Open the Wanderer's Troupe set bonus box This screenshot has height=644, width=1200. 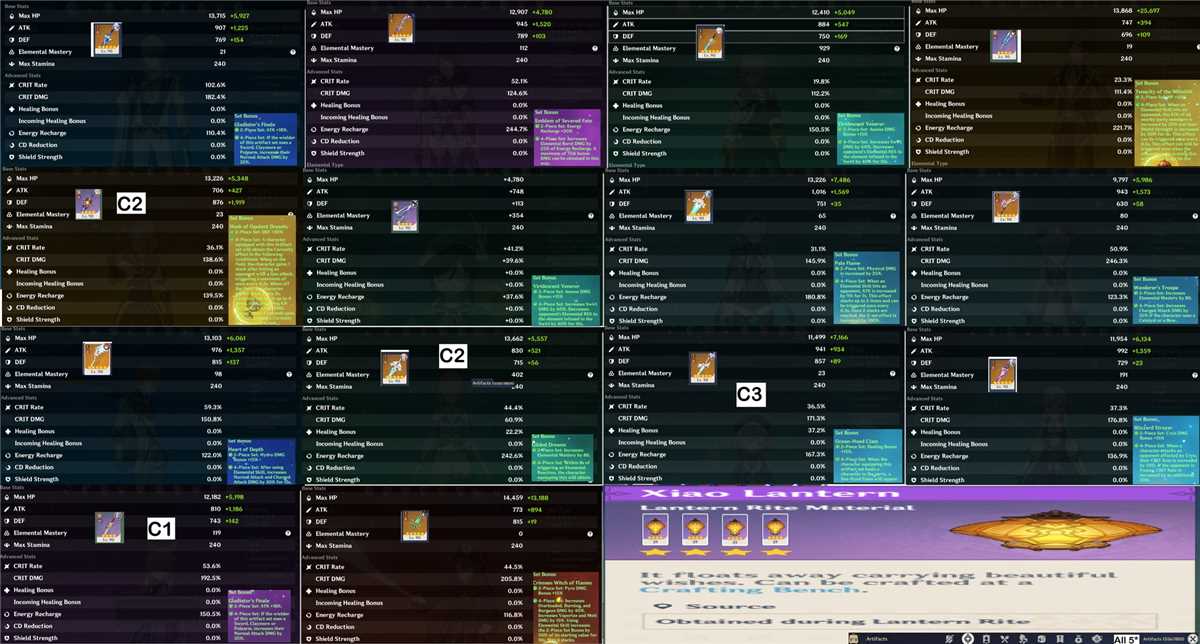[1164, 298]
